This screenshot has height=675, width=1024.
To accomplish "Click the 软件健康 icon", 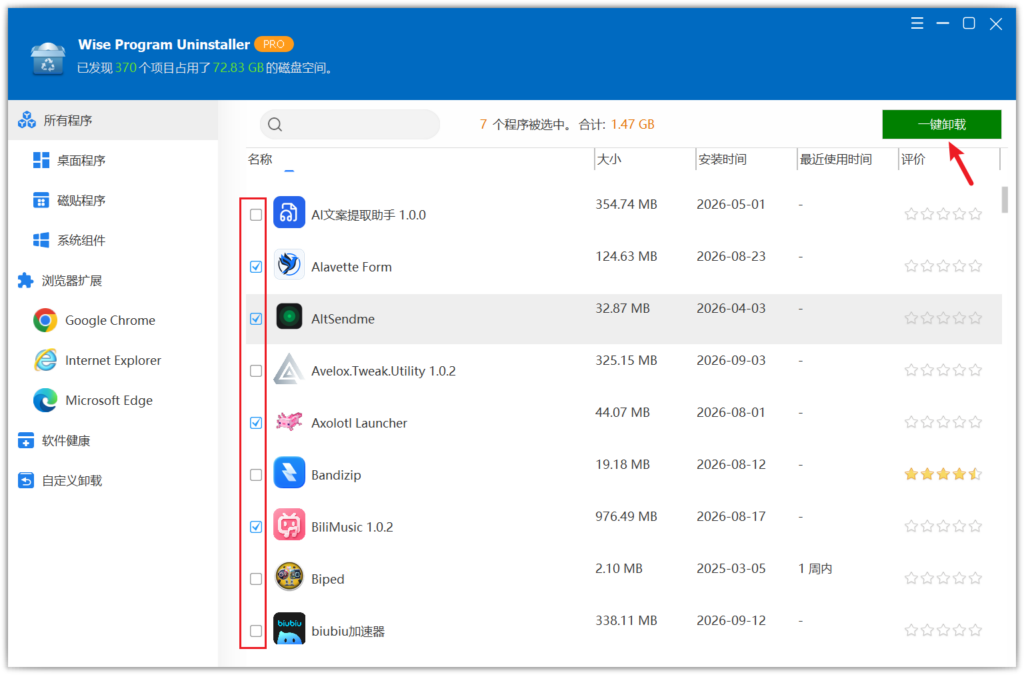I will (25, 441).
